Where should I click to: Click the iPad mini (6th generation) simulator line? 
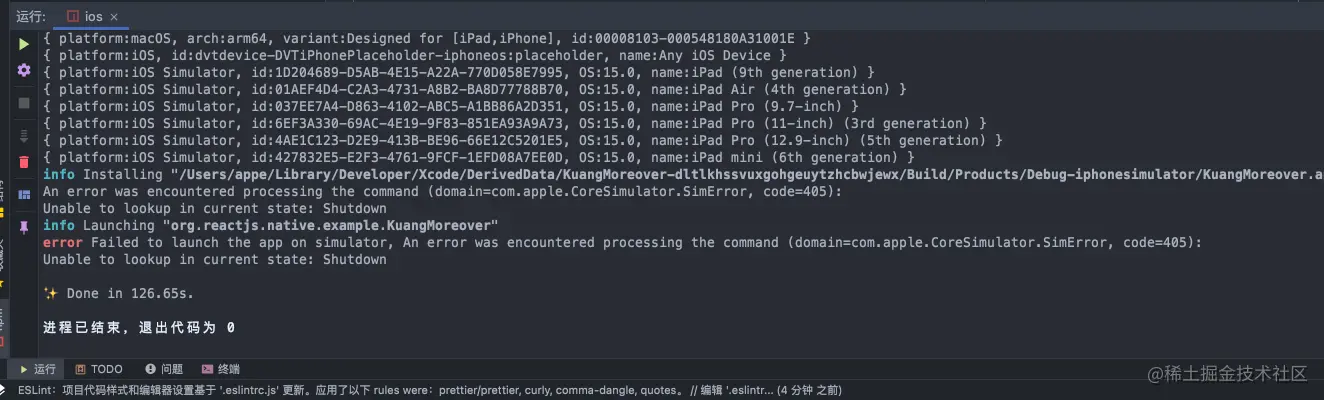click(480, 157)
